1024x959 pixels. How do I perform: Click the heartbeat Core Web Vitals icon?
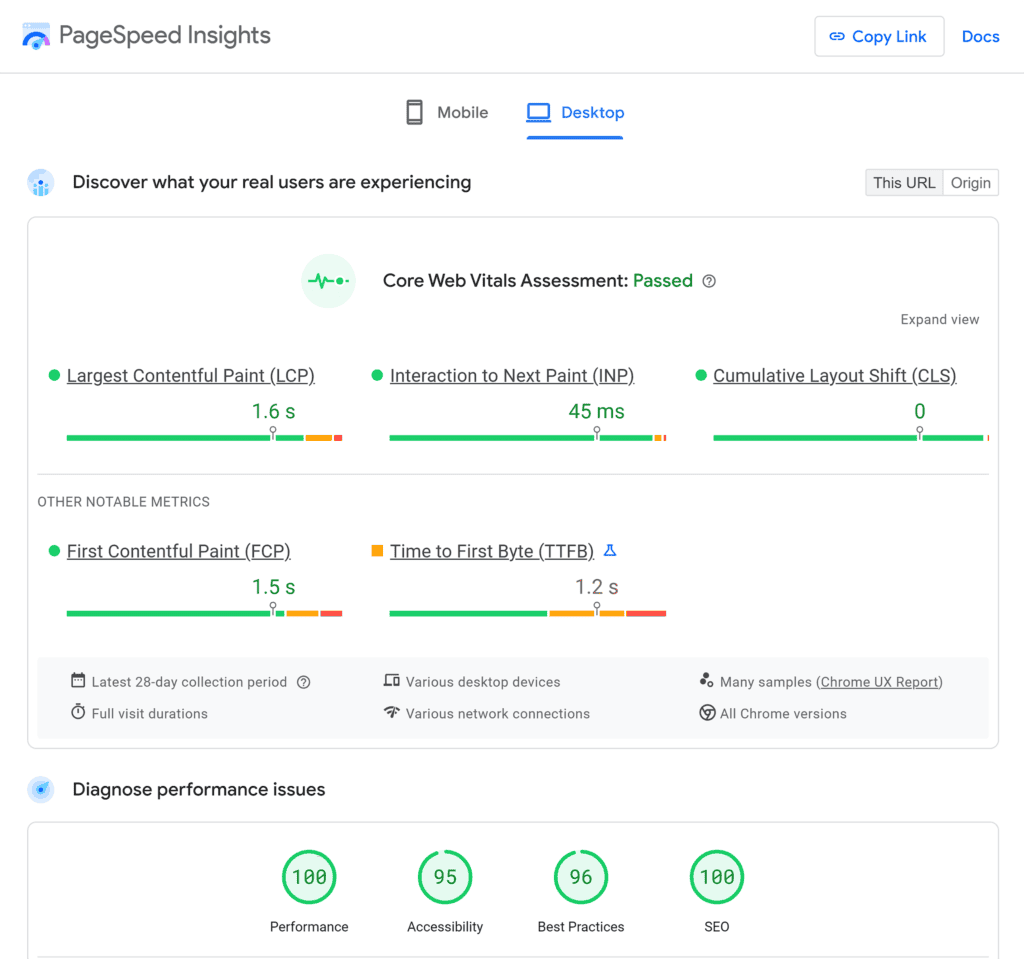[x=328, y=281]
